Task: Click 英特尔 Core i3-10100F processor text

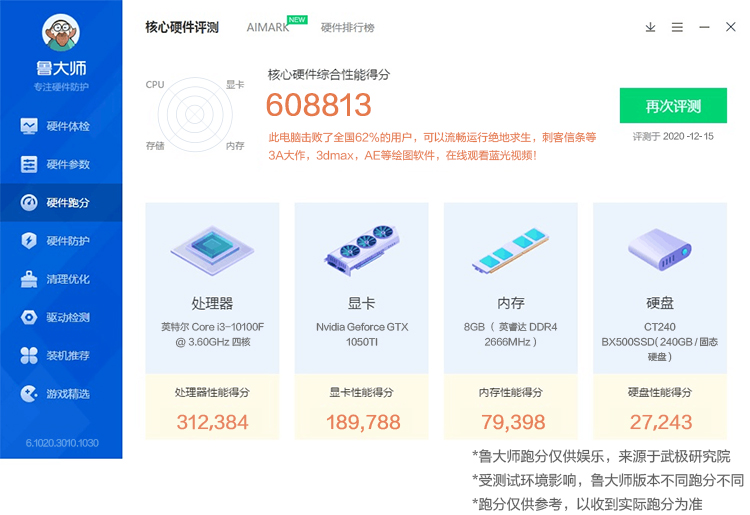Action: coord(212,334)
